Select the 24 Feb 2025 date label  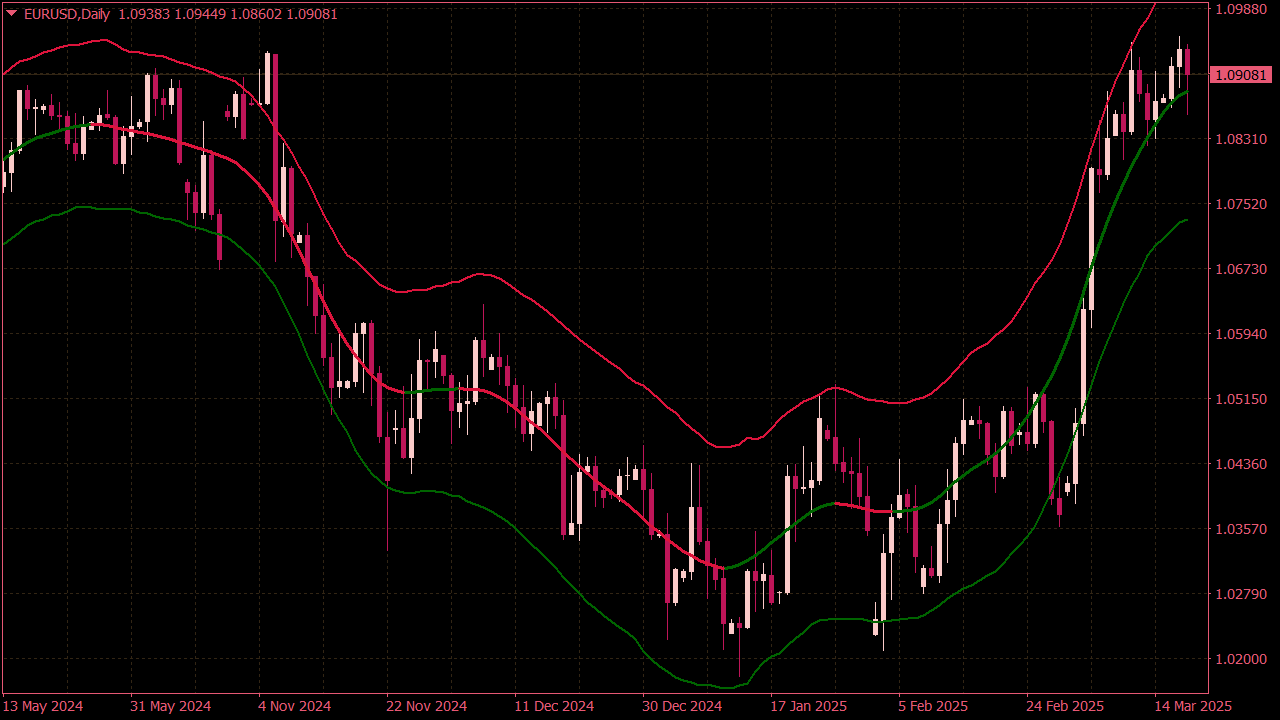pyautogui.click(x=1065, y=706)
